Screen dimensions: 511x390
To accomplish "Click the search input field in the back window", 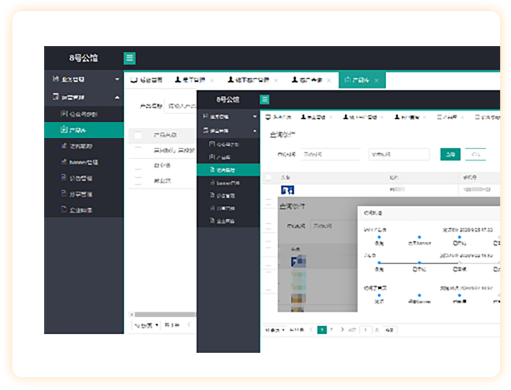I will (x=181, y=106).
